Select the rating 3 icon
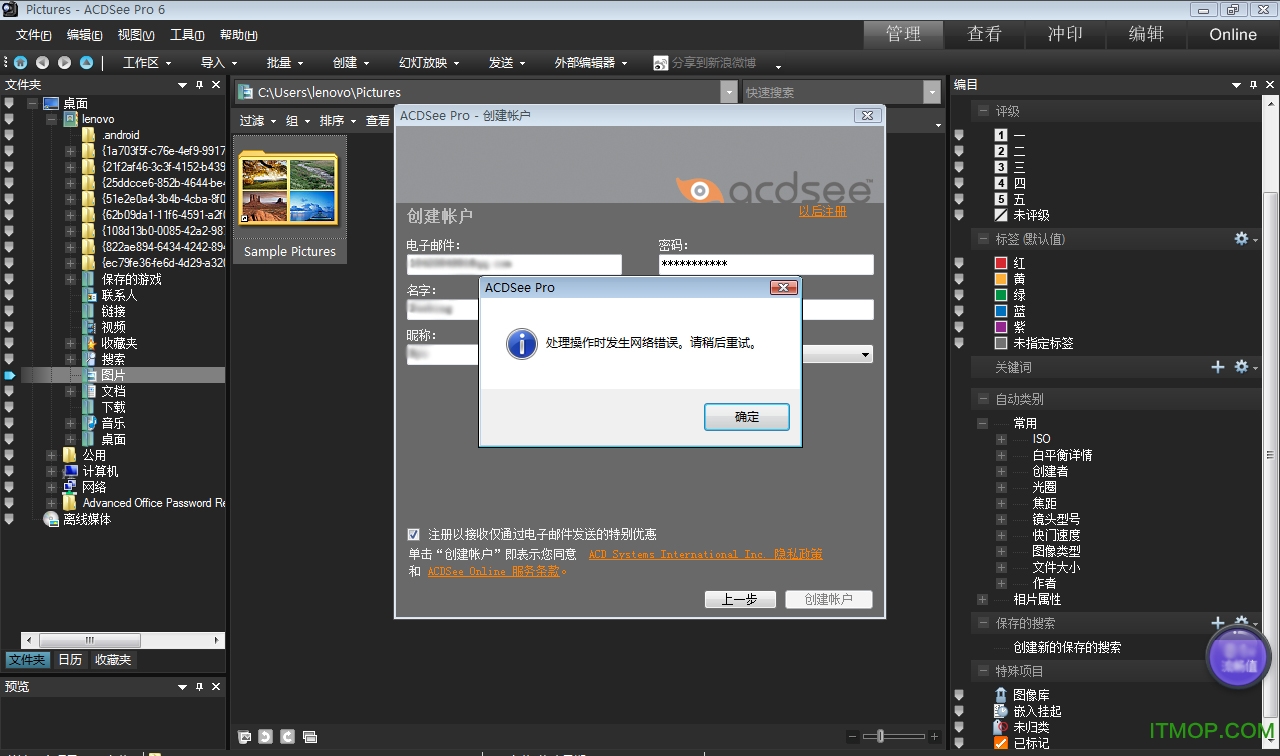The image size is (1280, 756). [1001, 167]
